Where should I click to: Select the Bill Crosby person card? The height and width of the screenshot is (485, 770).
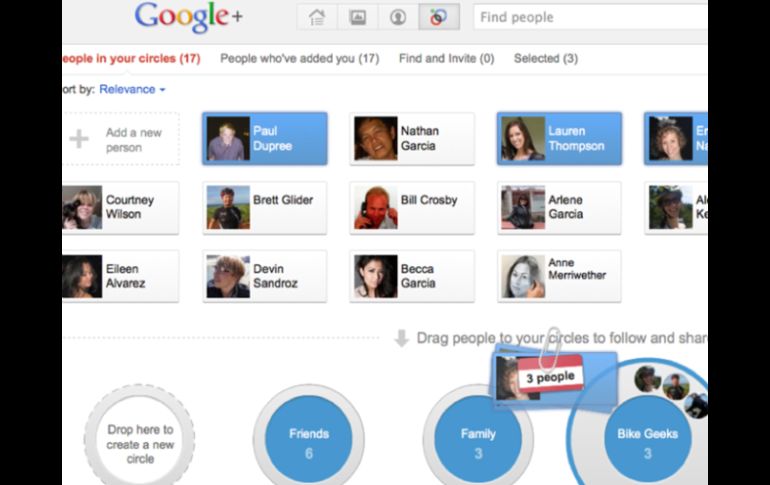point(412,208)
